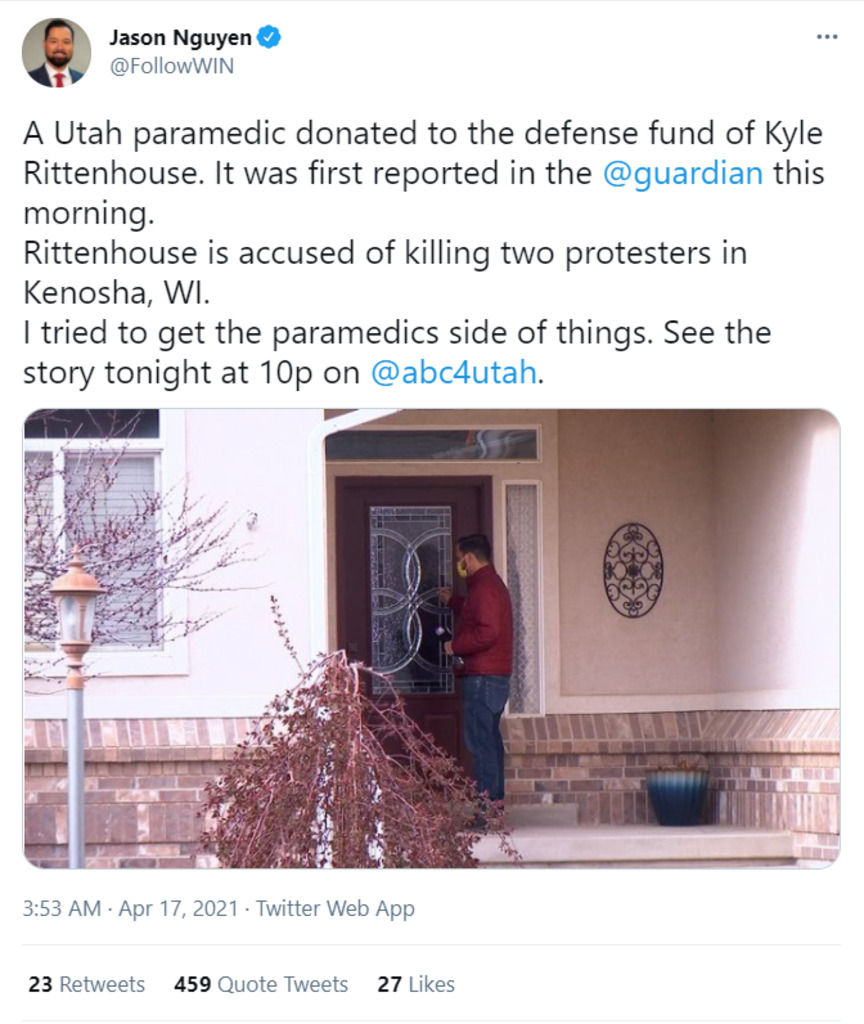Image resolution: width=864 pixels, height=1024 pixels.
Task: Click the 3:53 AM tweet timestamp
Action: tap(62, 909)
